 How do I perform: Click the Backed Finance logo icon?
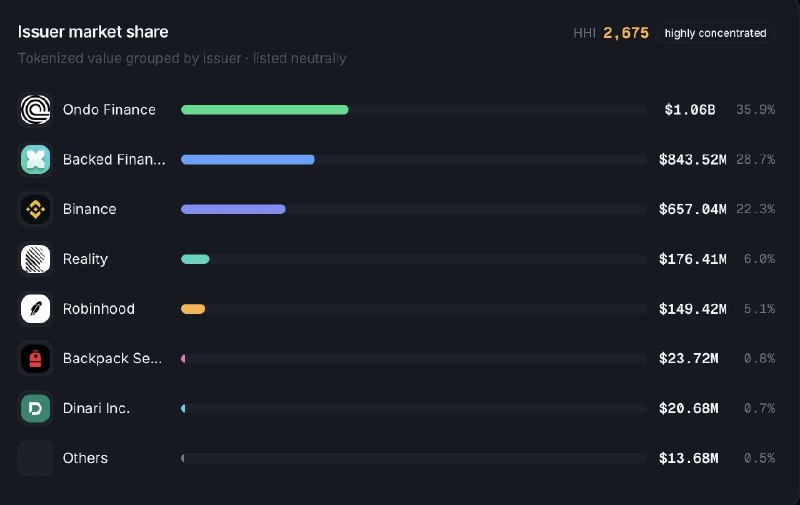pos(35,160)
